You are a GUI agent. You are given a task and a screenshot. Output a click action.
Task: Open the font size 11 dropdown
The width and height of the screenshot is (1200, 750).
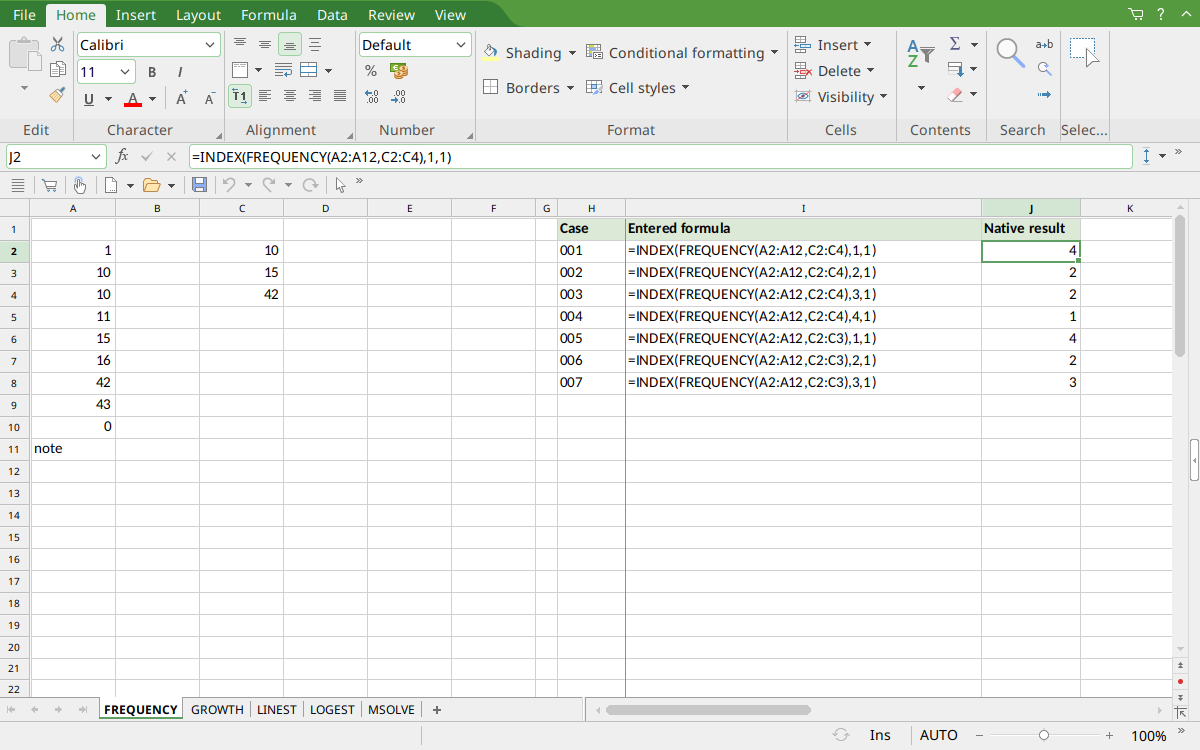[x=125, y=72]
